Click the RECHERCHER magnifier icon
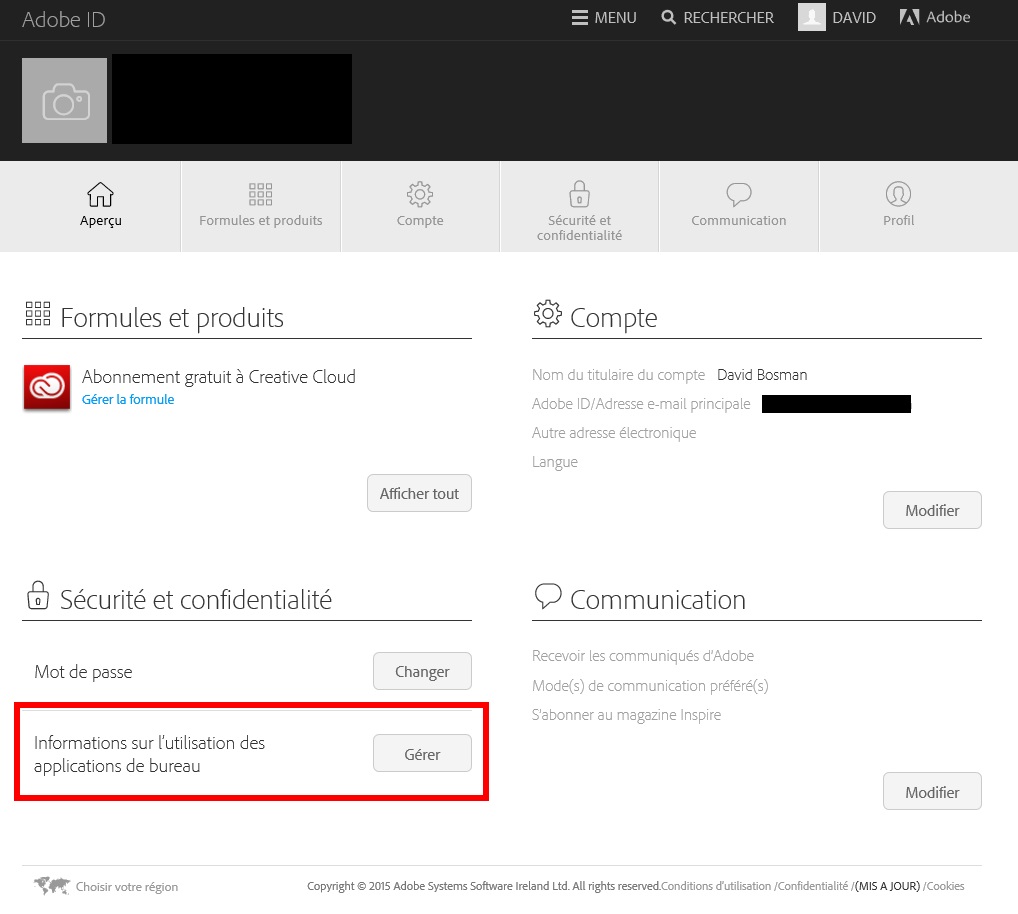Viewport: 1018px width, 914px height. (668, 18)
